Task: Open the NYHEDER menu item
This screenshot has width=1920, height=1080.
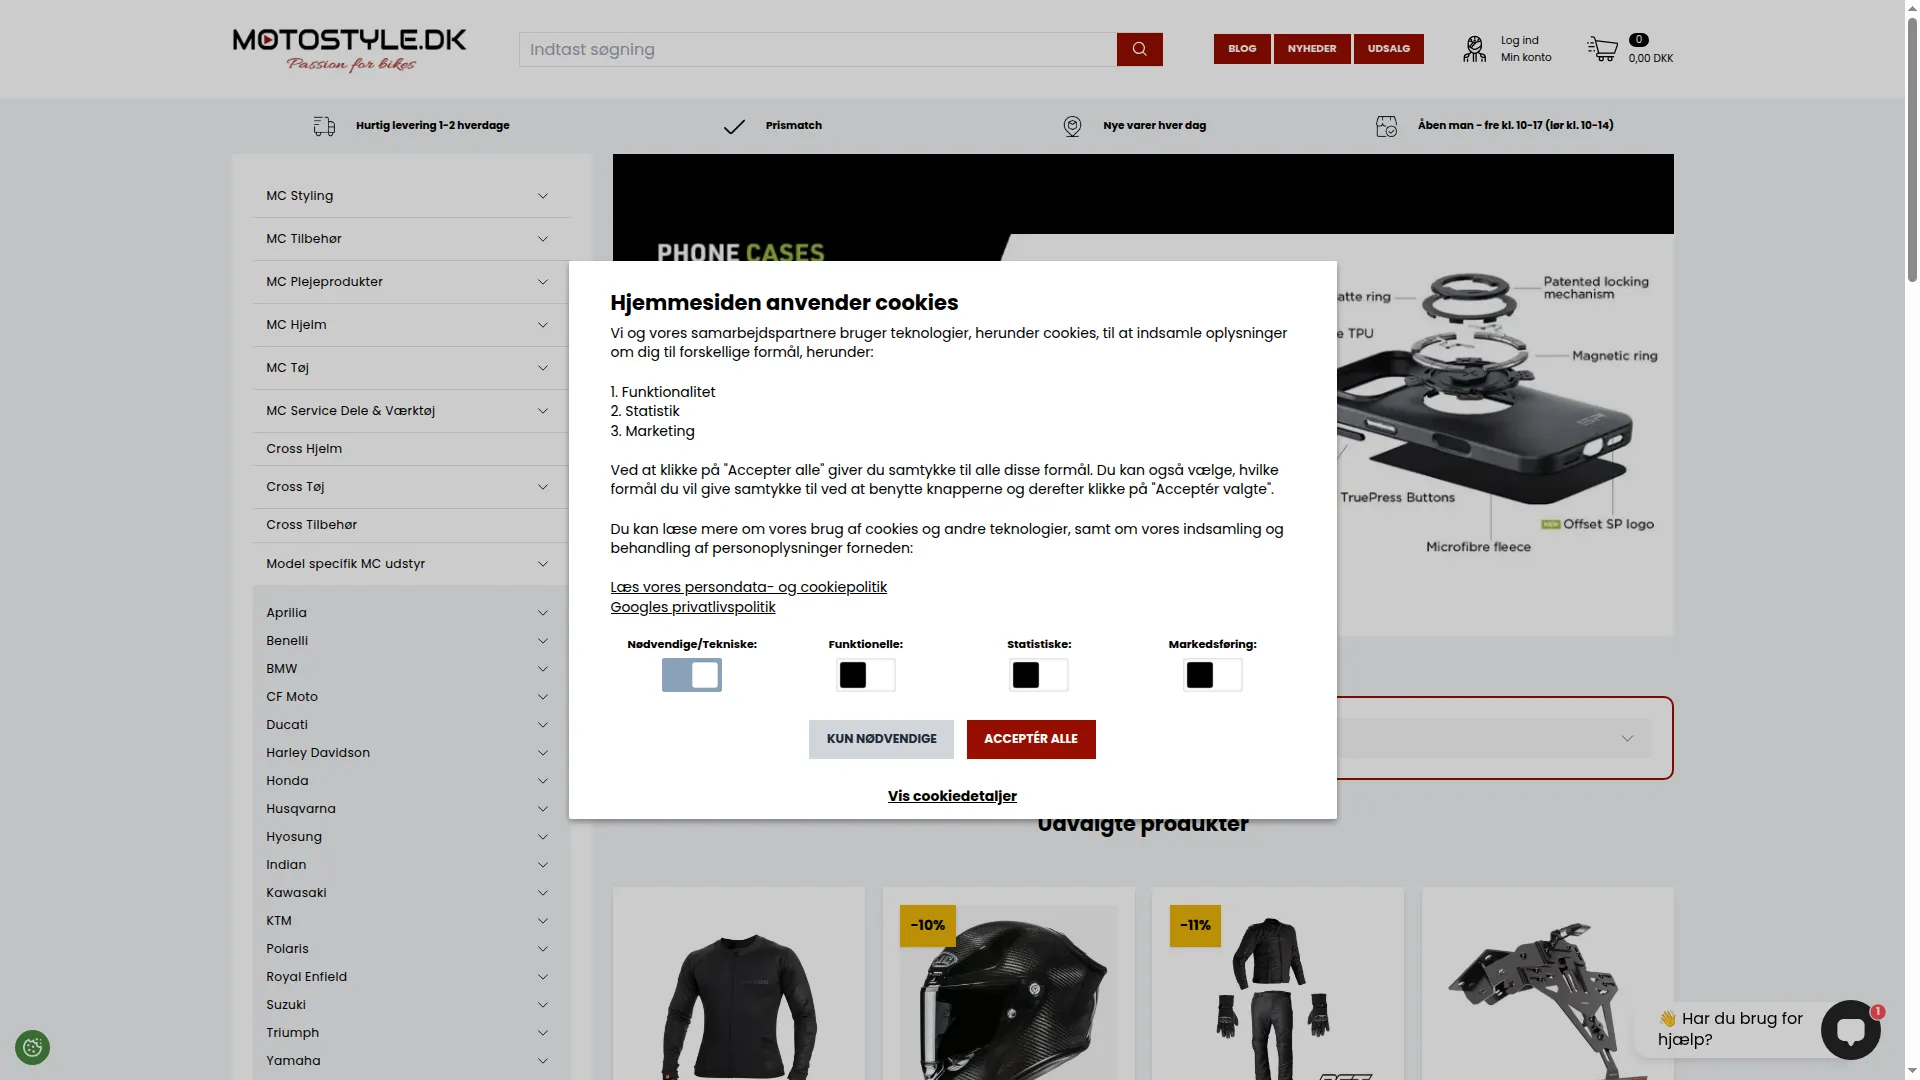Action: coord(1312,49)
